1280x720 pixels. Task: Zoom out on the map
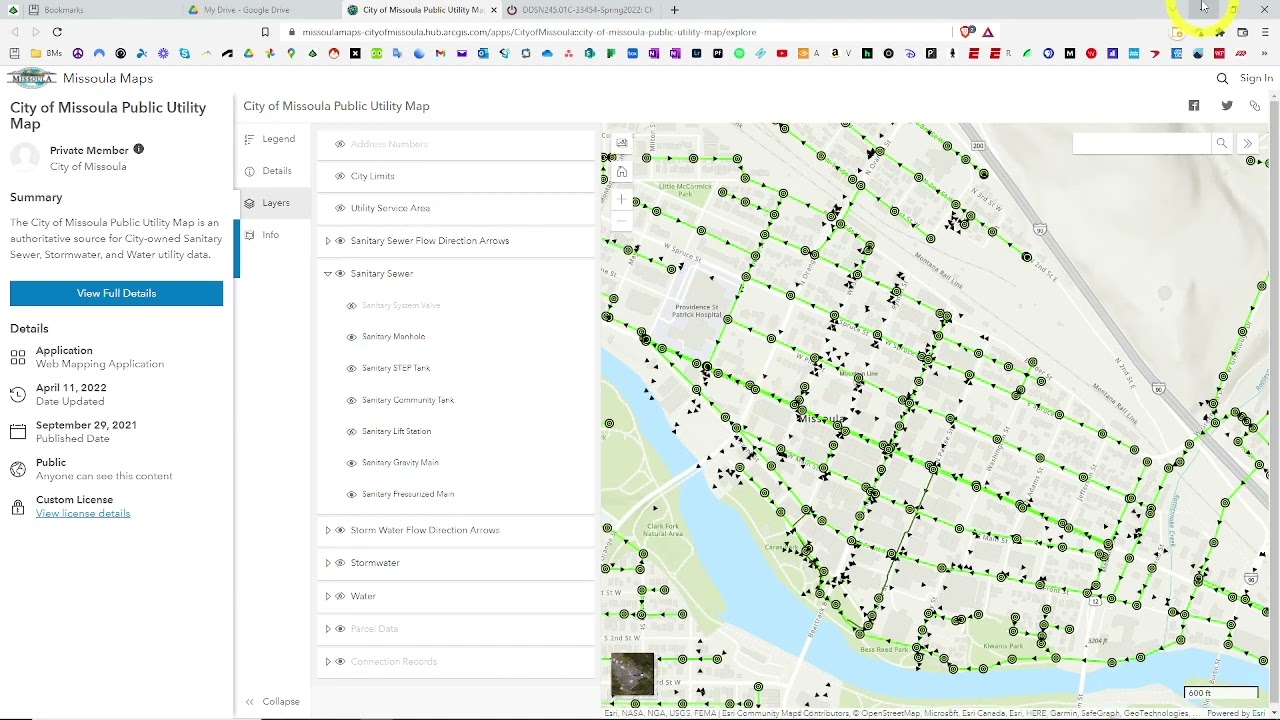[x=621, y=220]
